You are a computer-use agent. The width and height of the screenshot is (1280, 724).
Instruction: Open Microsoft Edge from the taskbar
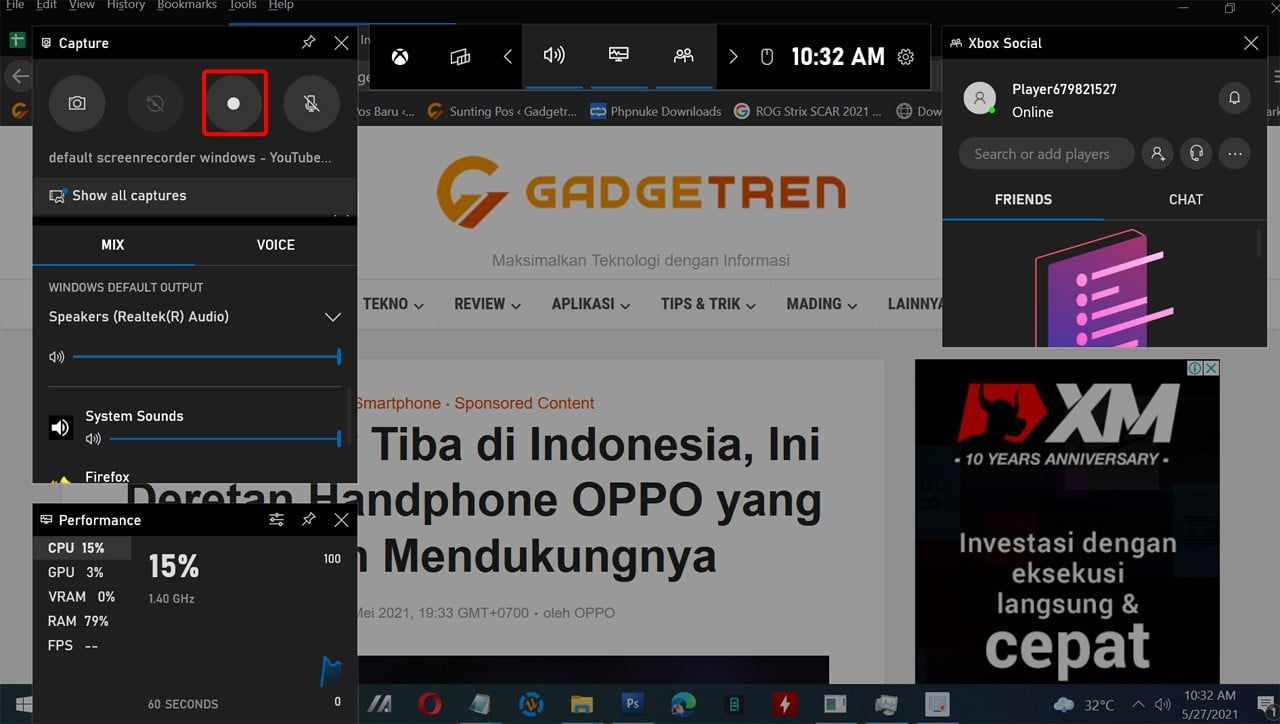click(683, 704)
